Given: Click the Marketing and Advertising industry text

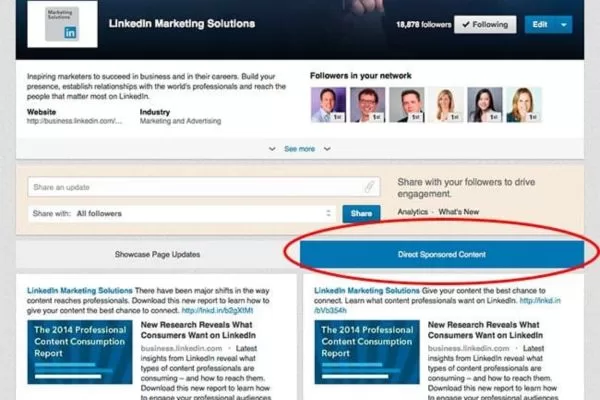Looking at the screenshot, I should pos(180,121).
